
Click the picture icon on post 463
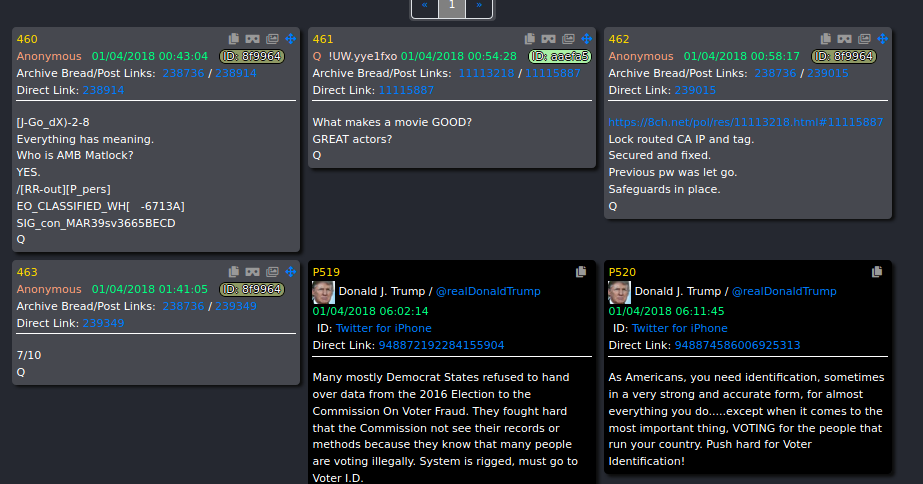(272, 272)
